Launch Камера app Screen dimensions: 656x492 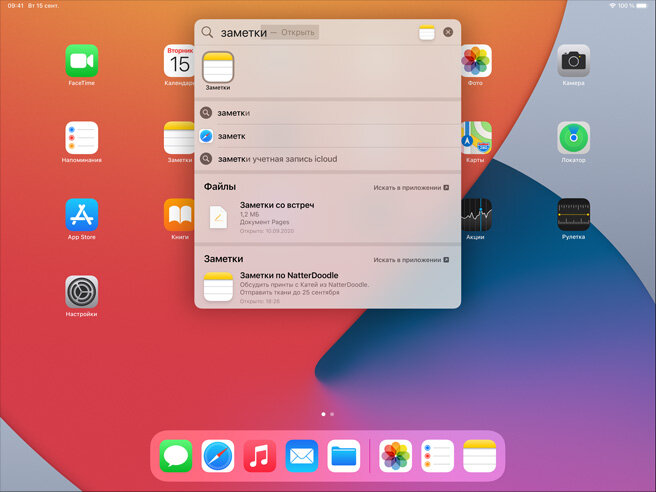tap(574, 61)
